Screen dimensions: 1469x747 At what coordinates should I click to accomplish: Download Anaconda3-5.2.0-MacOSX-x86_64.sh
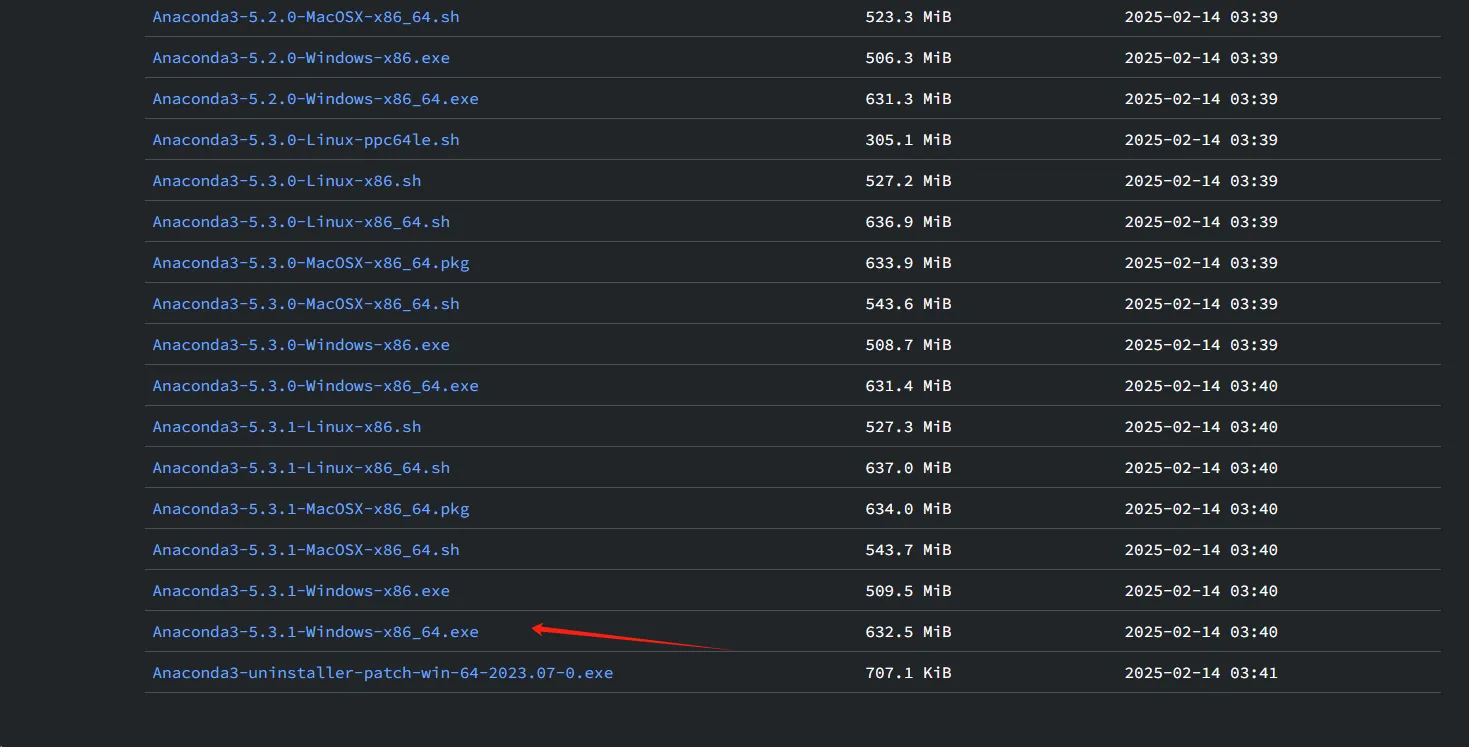pyautogui.click(x=306, y=17)
